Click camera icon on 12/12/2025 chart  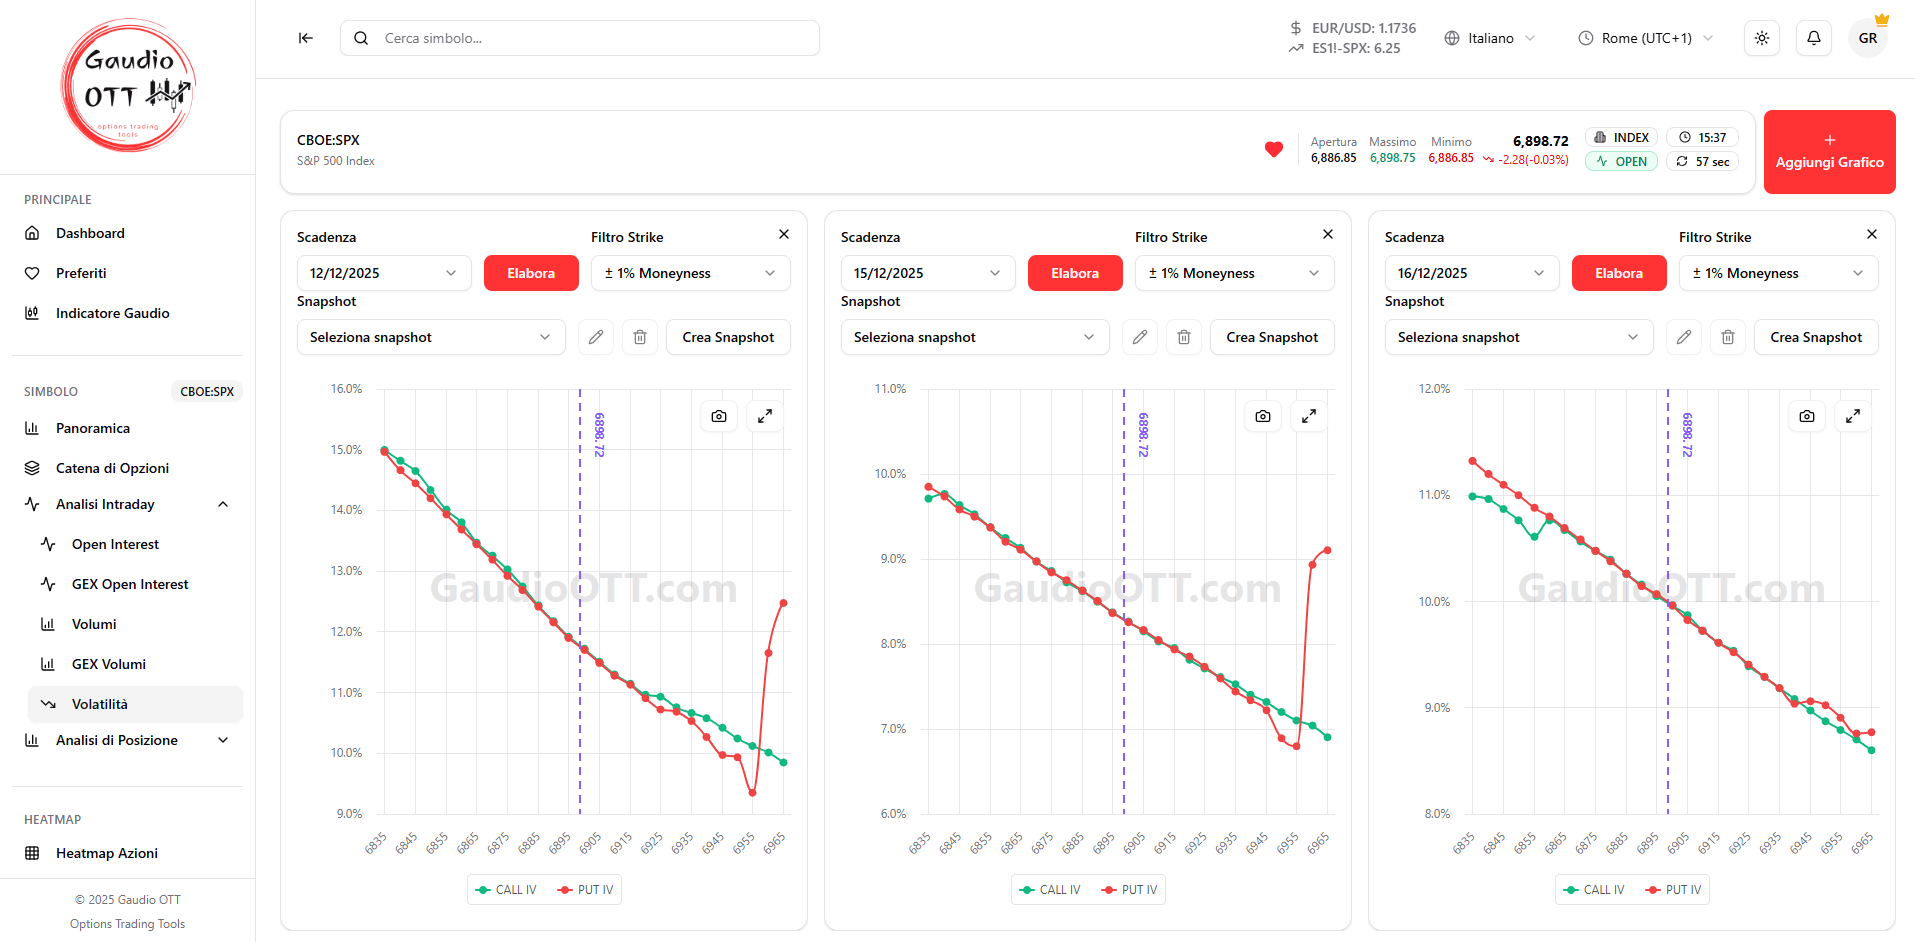point(719,416)
